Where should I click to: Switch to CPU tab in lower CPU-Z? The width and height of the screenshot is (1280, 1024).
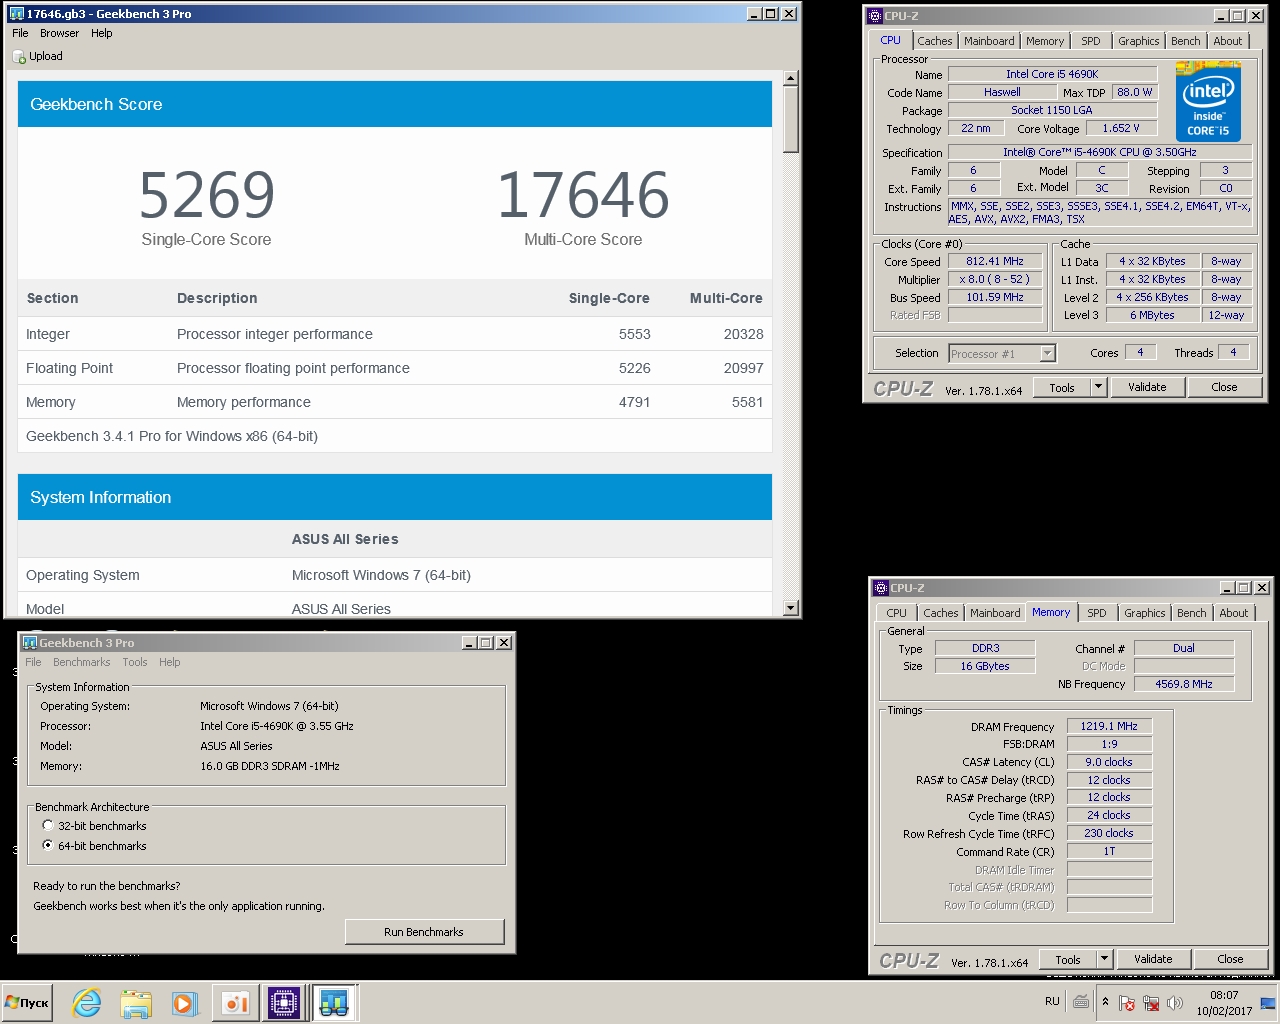(897, 613)
